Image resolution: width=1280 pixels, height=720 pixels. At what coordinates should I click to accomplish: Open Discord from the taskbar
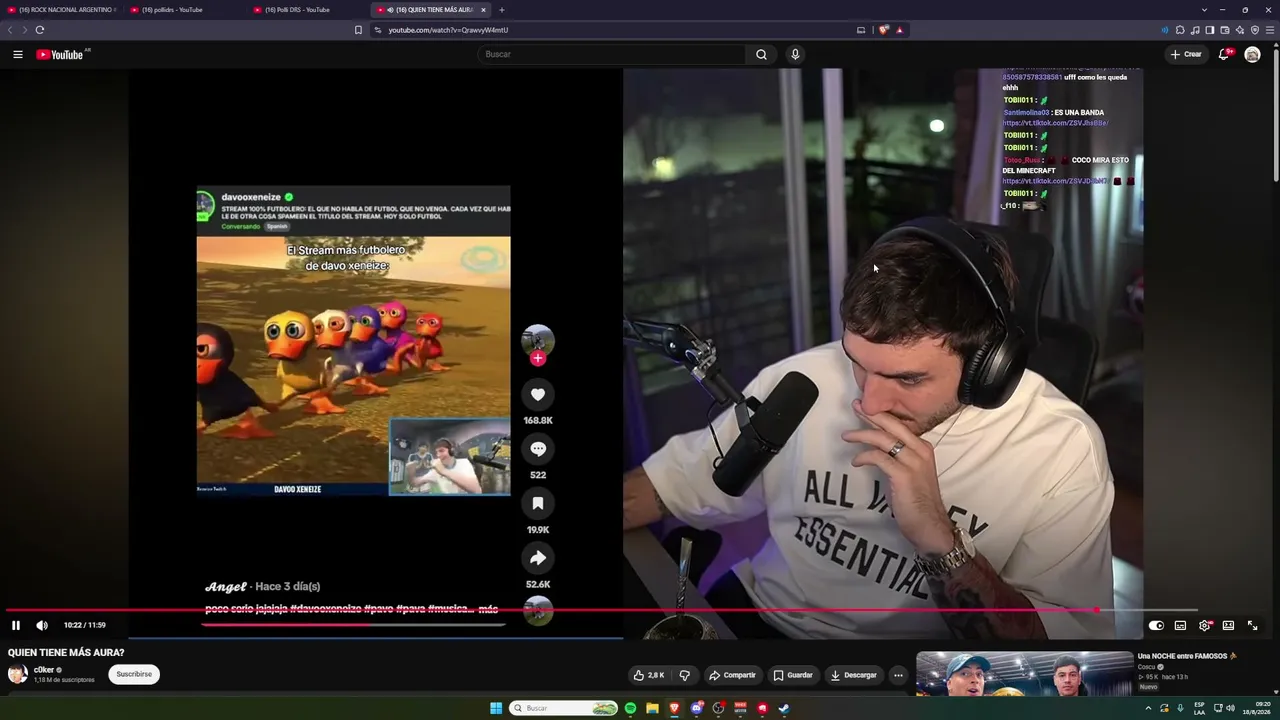click(696, 708)
